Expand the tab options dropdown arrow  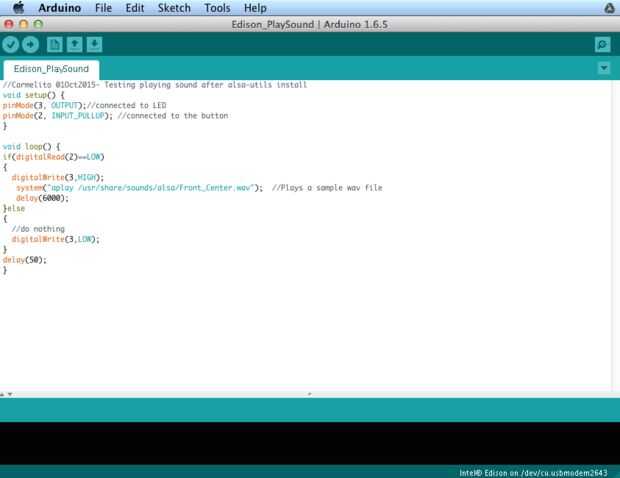pos(604,68)
